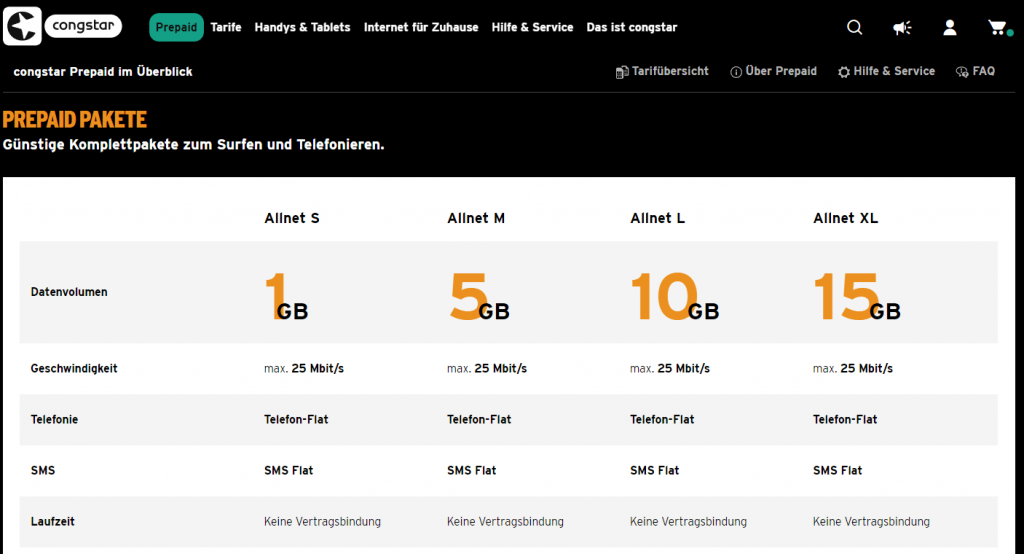Click Telefon-Flat in the Allnet S column
The image size is (1024, 554).
[x=296, y=419]
